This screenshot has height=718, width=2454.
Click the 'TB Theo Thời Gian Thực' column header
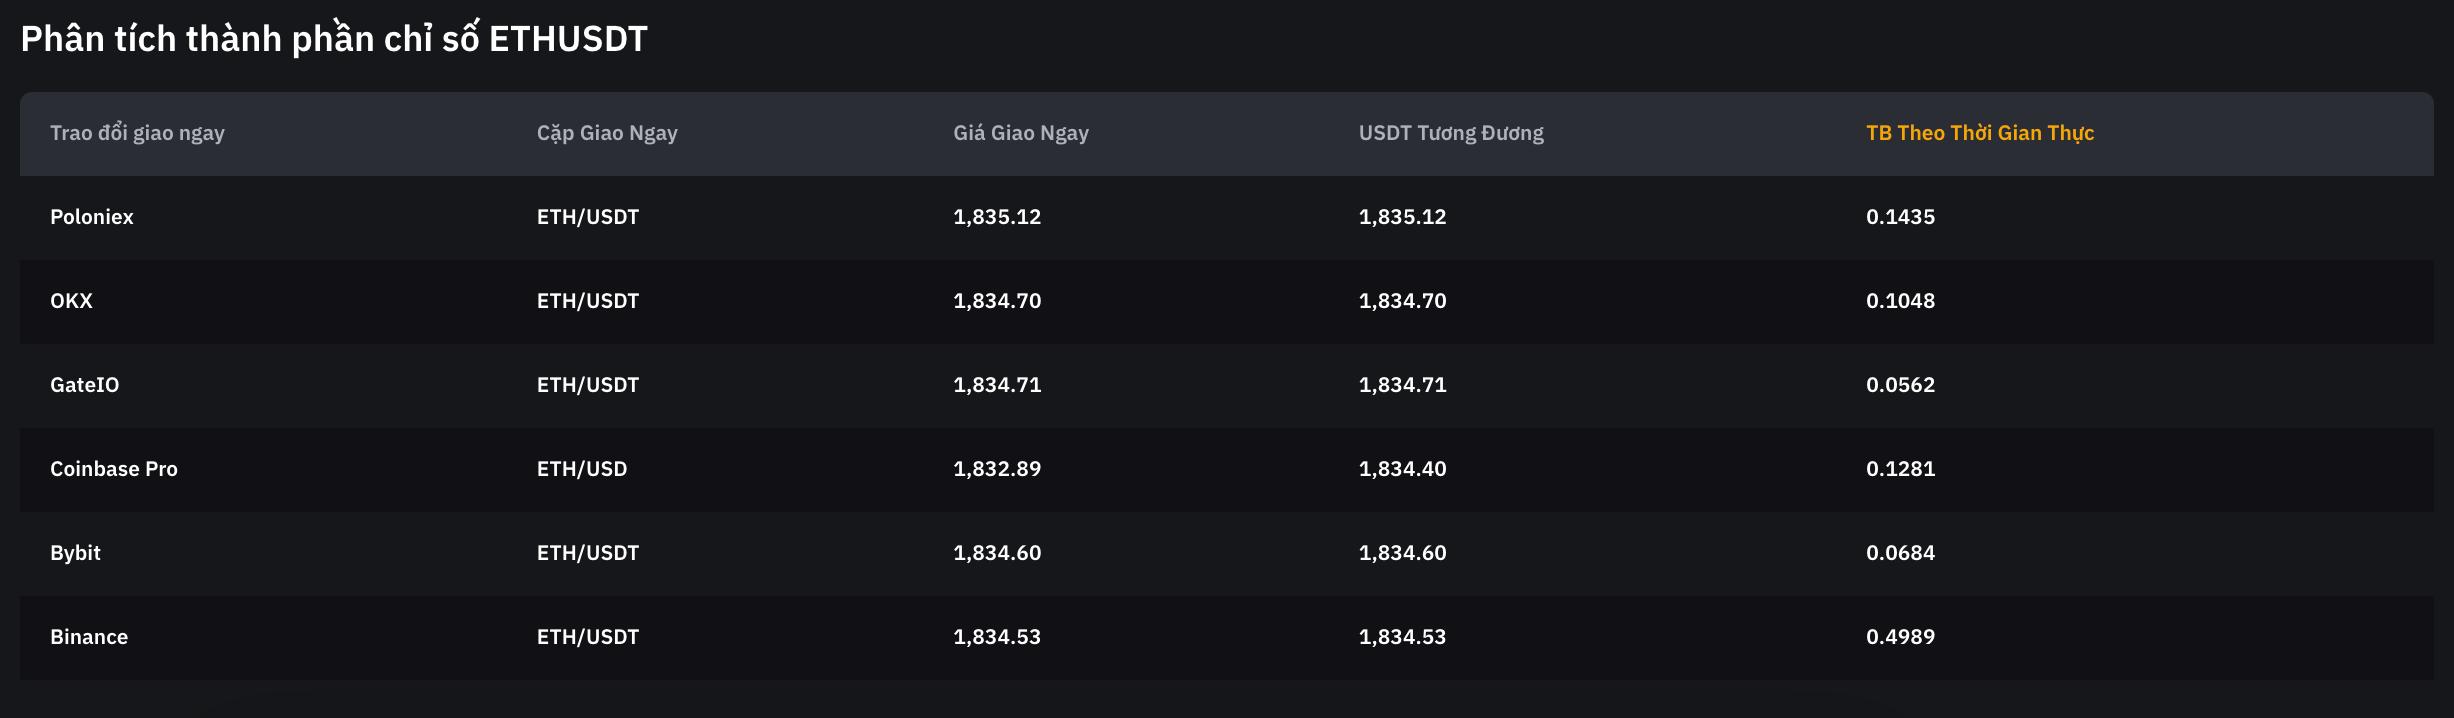point(1979,133)
